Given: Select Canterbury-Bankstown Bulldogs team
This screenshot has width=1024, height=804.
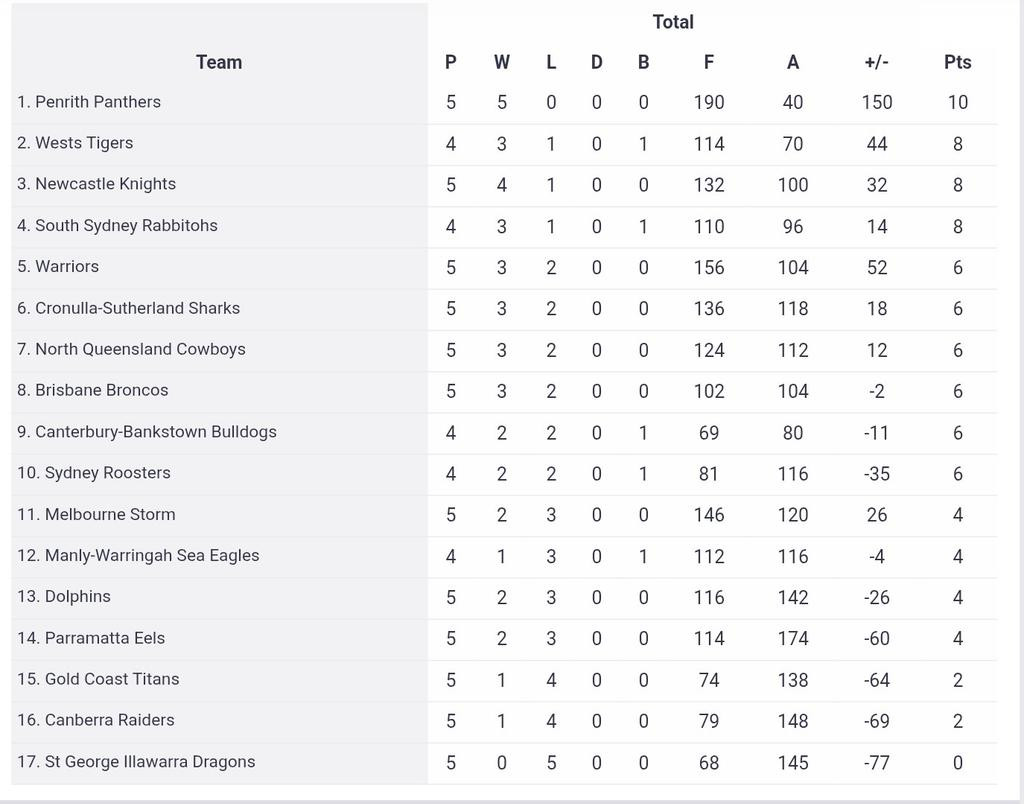Looking at the screenshot, I should pyautogui.click(x=147, y=432).
